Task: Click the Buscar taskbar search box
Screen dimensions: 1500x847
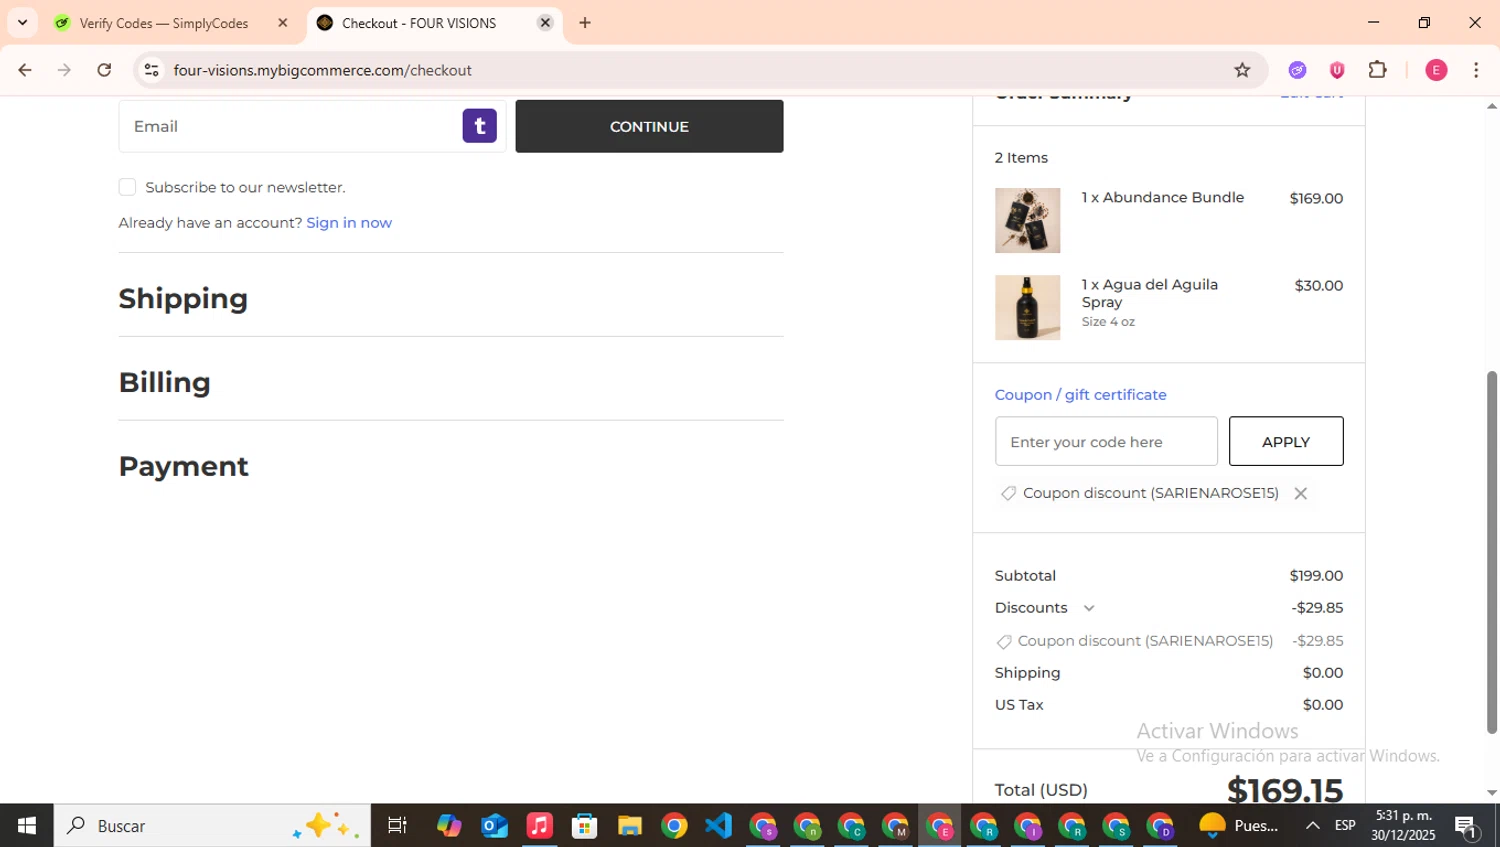Action: point(212,826)
